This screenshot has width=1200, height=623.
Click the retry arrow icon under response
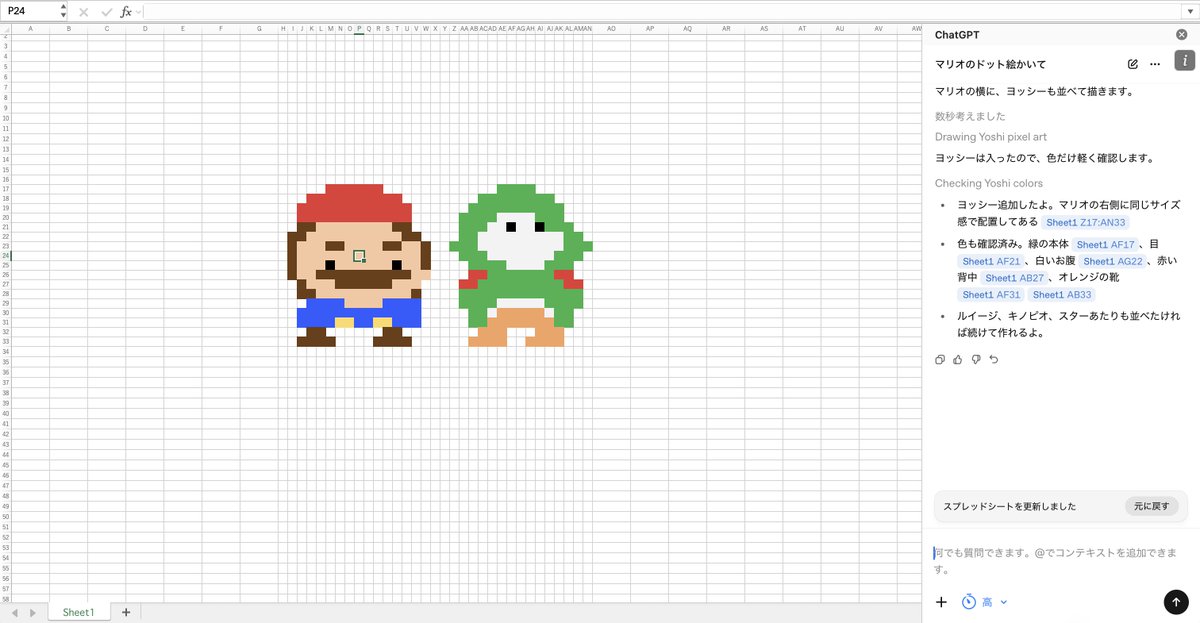pos(993,359)
